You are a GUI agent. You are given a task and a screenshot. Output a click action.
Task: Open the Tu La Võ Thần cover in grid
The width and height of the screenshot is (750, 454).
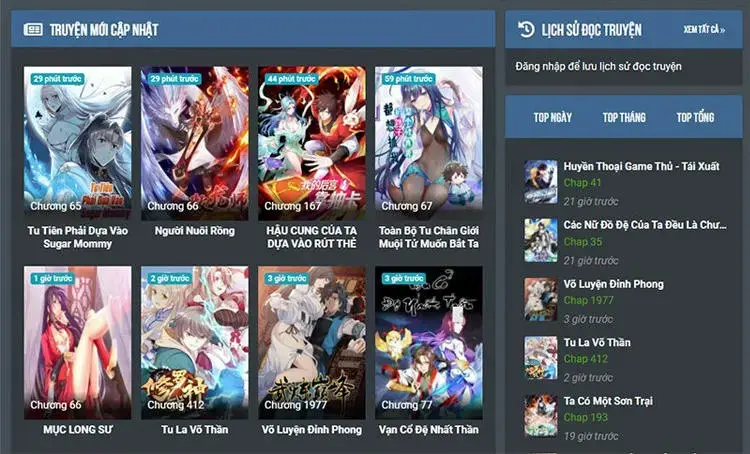click(x=195, y=343)
